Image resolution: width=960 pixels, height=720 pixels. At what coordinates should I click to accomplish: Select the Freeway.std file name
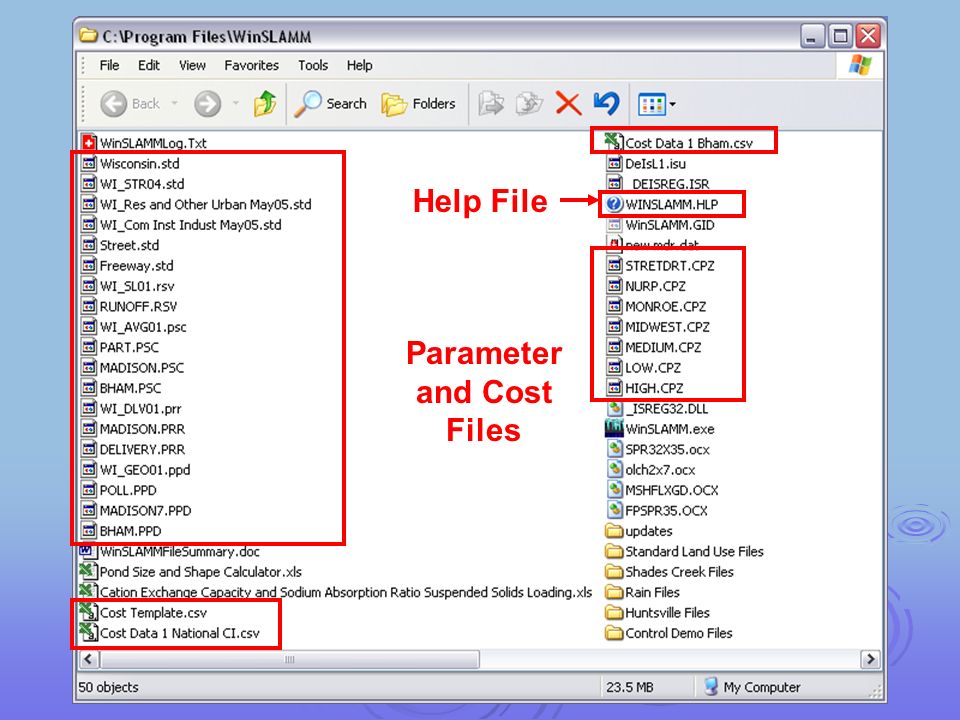pyautogui.click(x=137, y=266)
